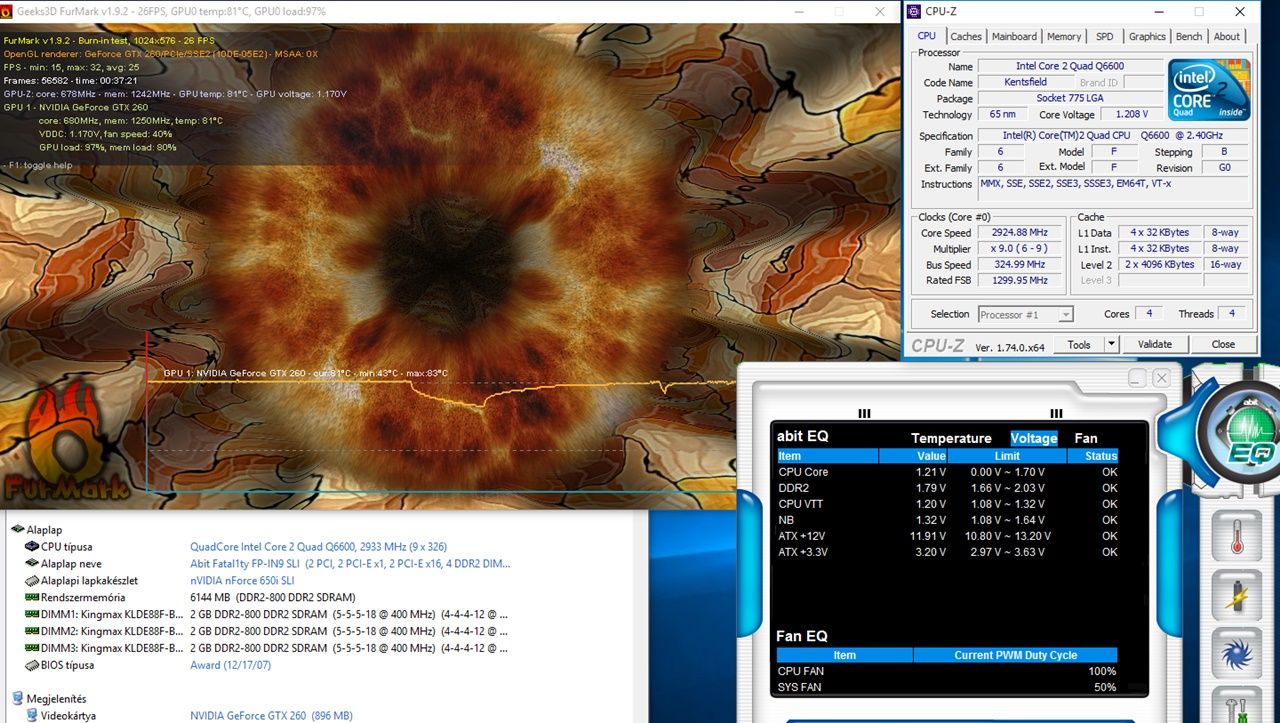Click the Core Voltage 1.208 V field
The height and width of the screenshot is (723, 1280).
click(x=1131, y=114)
